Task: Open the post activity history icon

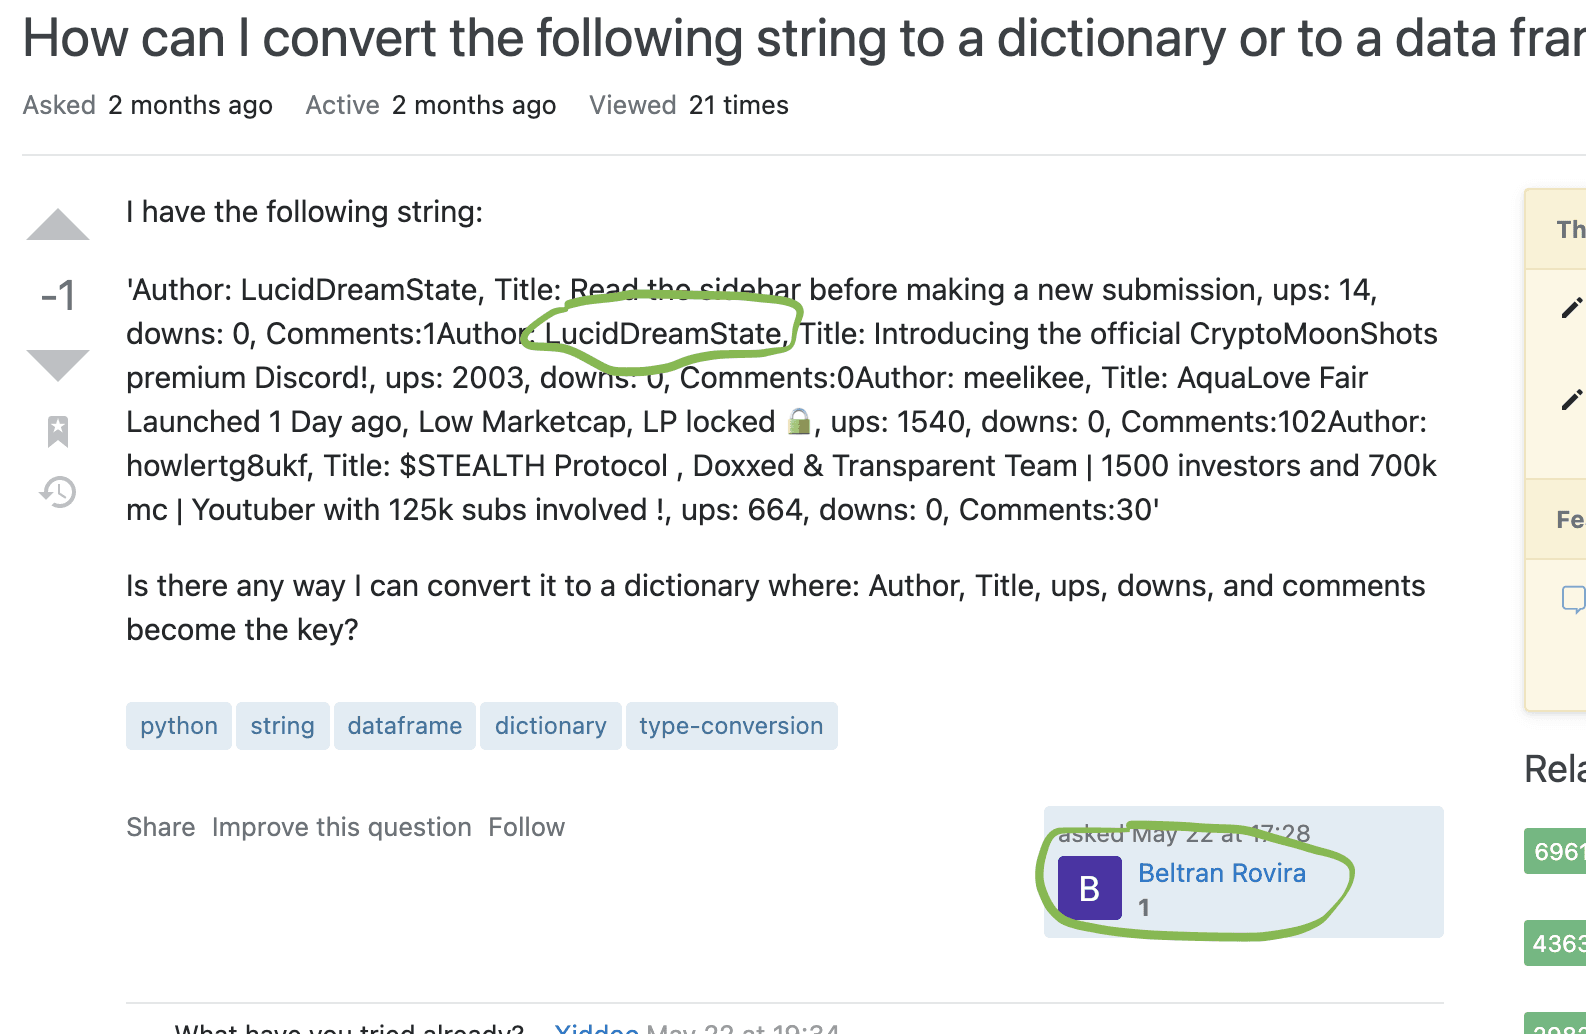Action: (58, 491)
